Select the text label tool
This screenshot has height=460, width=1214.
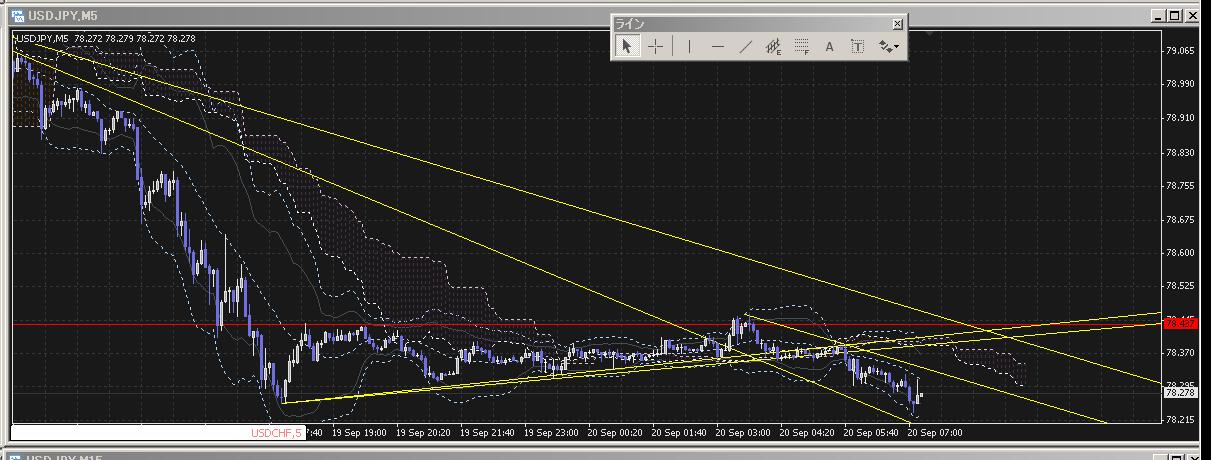pyautogui.click(x=857, y=46)
